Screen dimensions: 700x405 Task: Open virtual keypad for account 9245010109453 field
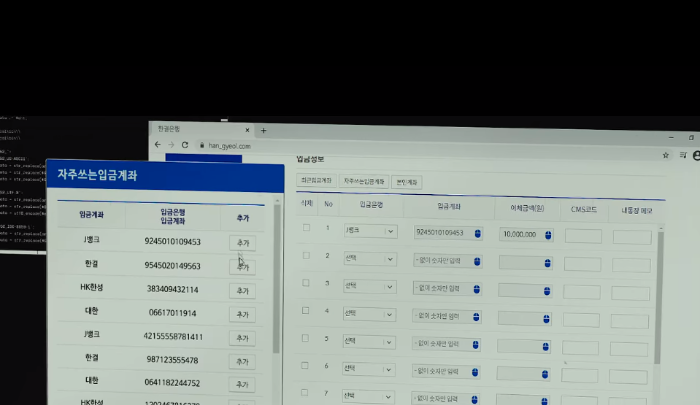click(478, 234)
